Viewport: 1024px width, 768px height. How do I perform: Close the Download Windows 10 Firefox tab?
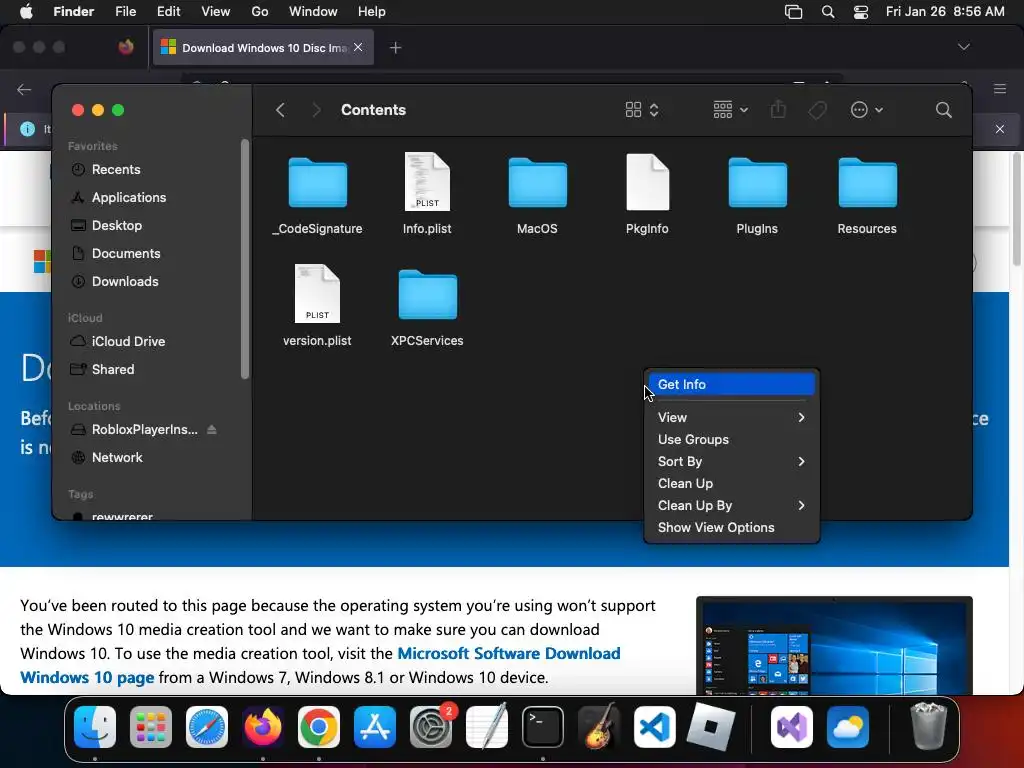(358, 47)
